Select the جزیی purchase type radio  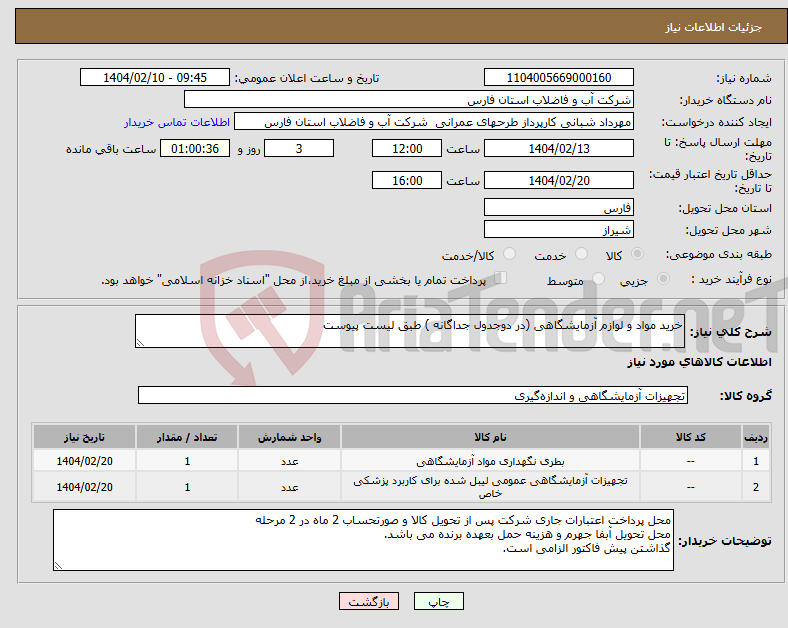pyautogui.click(x=663, y=278)
